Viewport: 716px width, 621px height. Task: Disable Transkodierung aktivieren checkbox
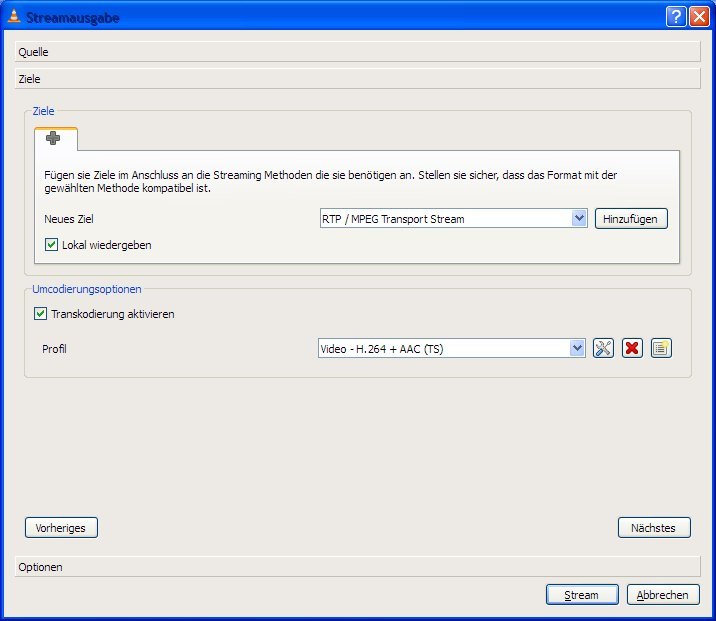point(40,314)
